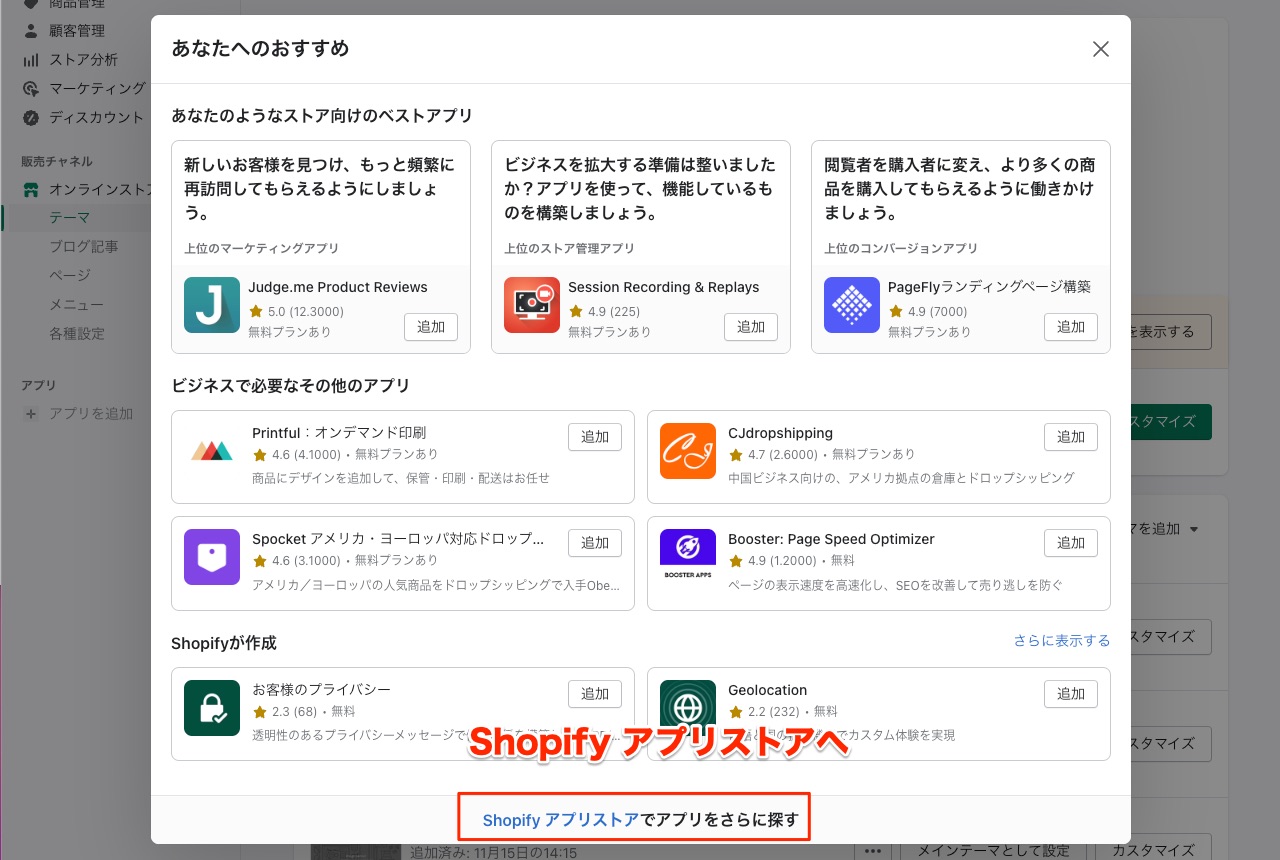Add the Judge.me Product Reviews app
The image size is (1280, 860).
pos(431,327)
